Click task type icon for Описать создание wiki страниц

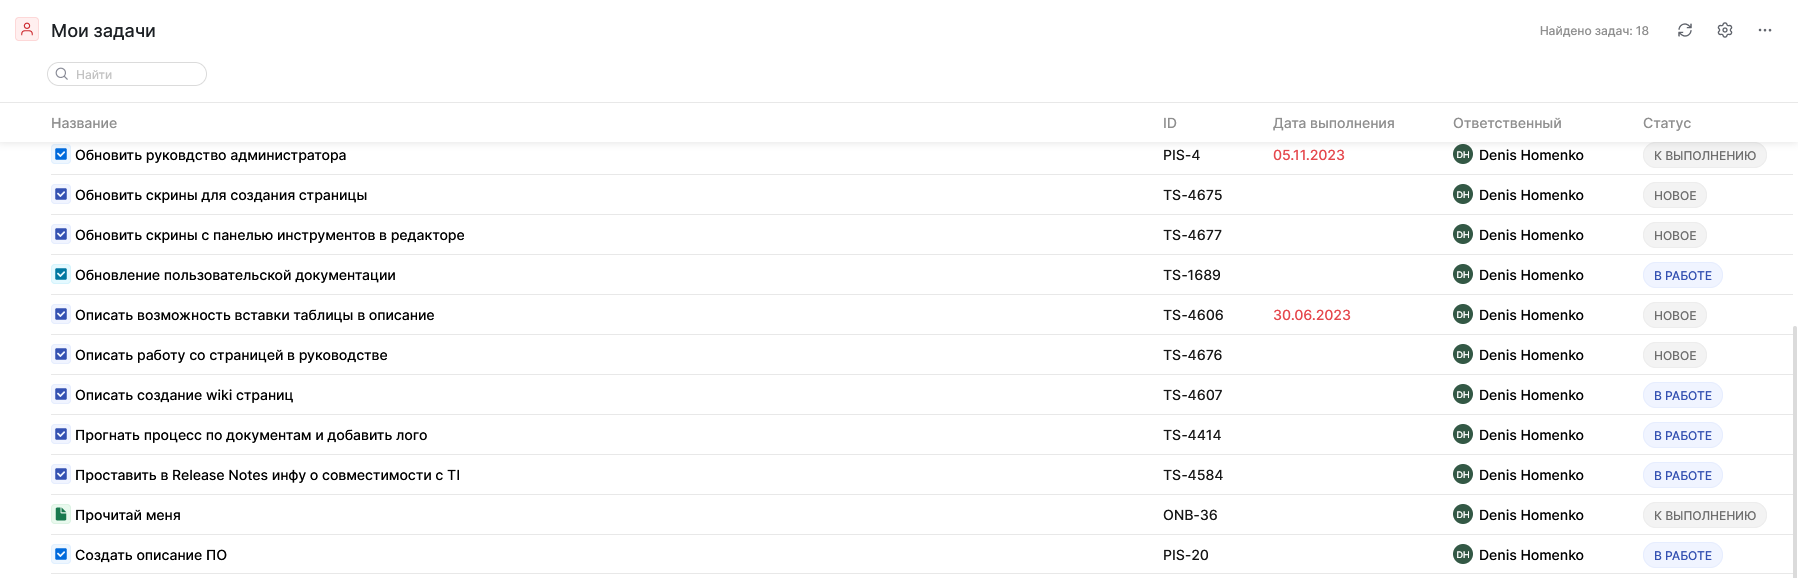point(61,395)
